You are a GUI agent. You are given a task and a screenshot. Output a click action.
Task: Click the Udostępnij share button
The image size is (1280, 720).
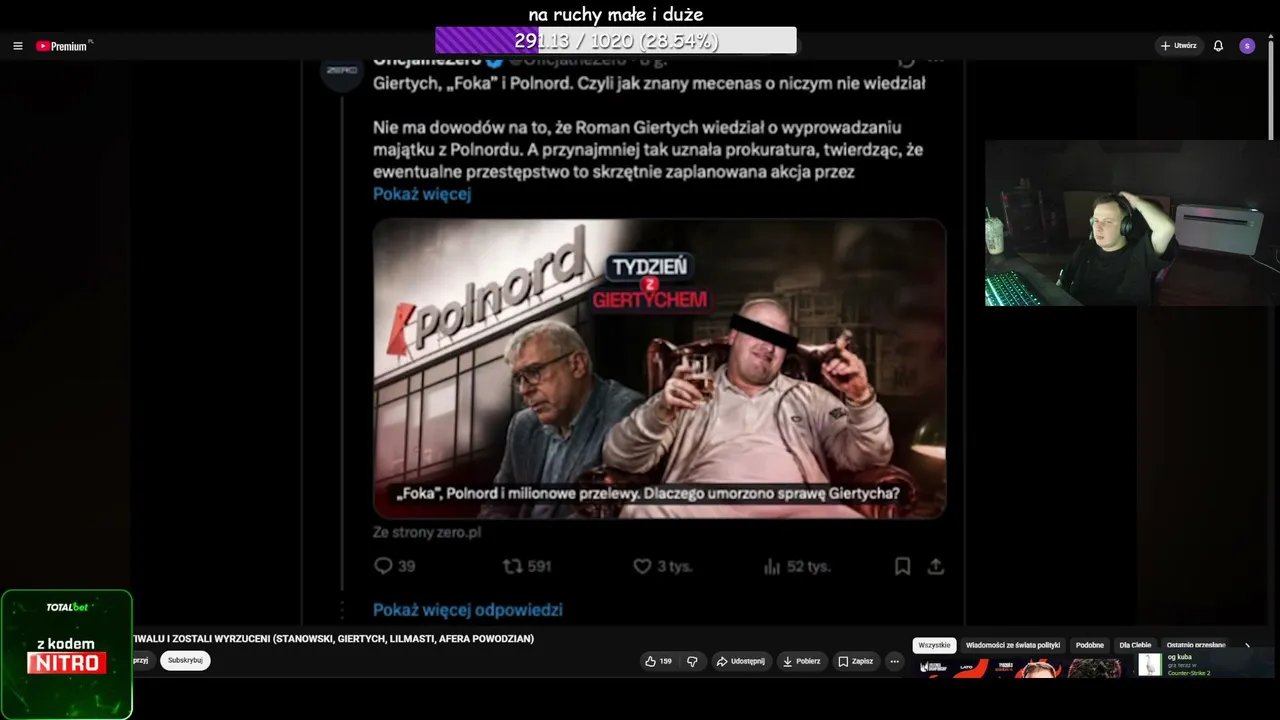pos(741,661)
